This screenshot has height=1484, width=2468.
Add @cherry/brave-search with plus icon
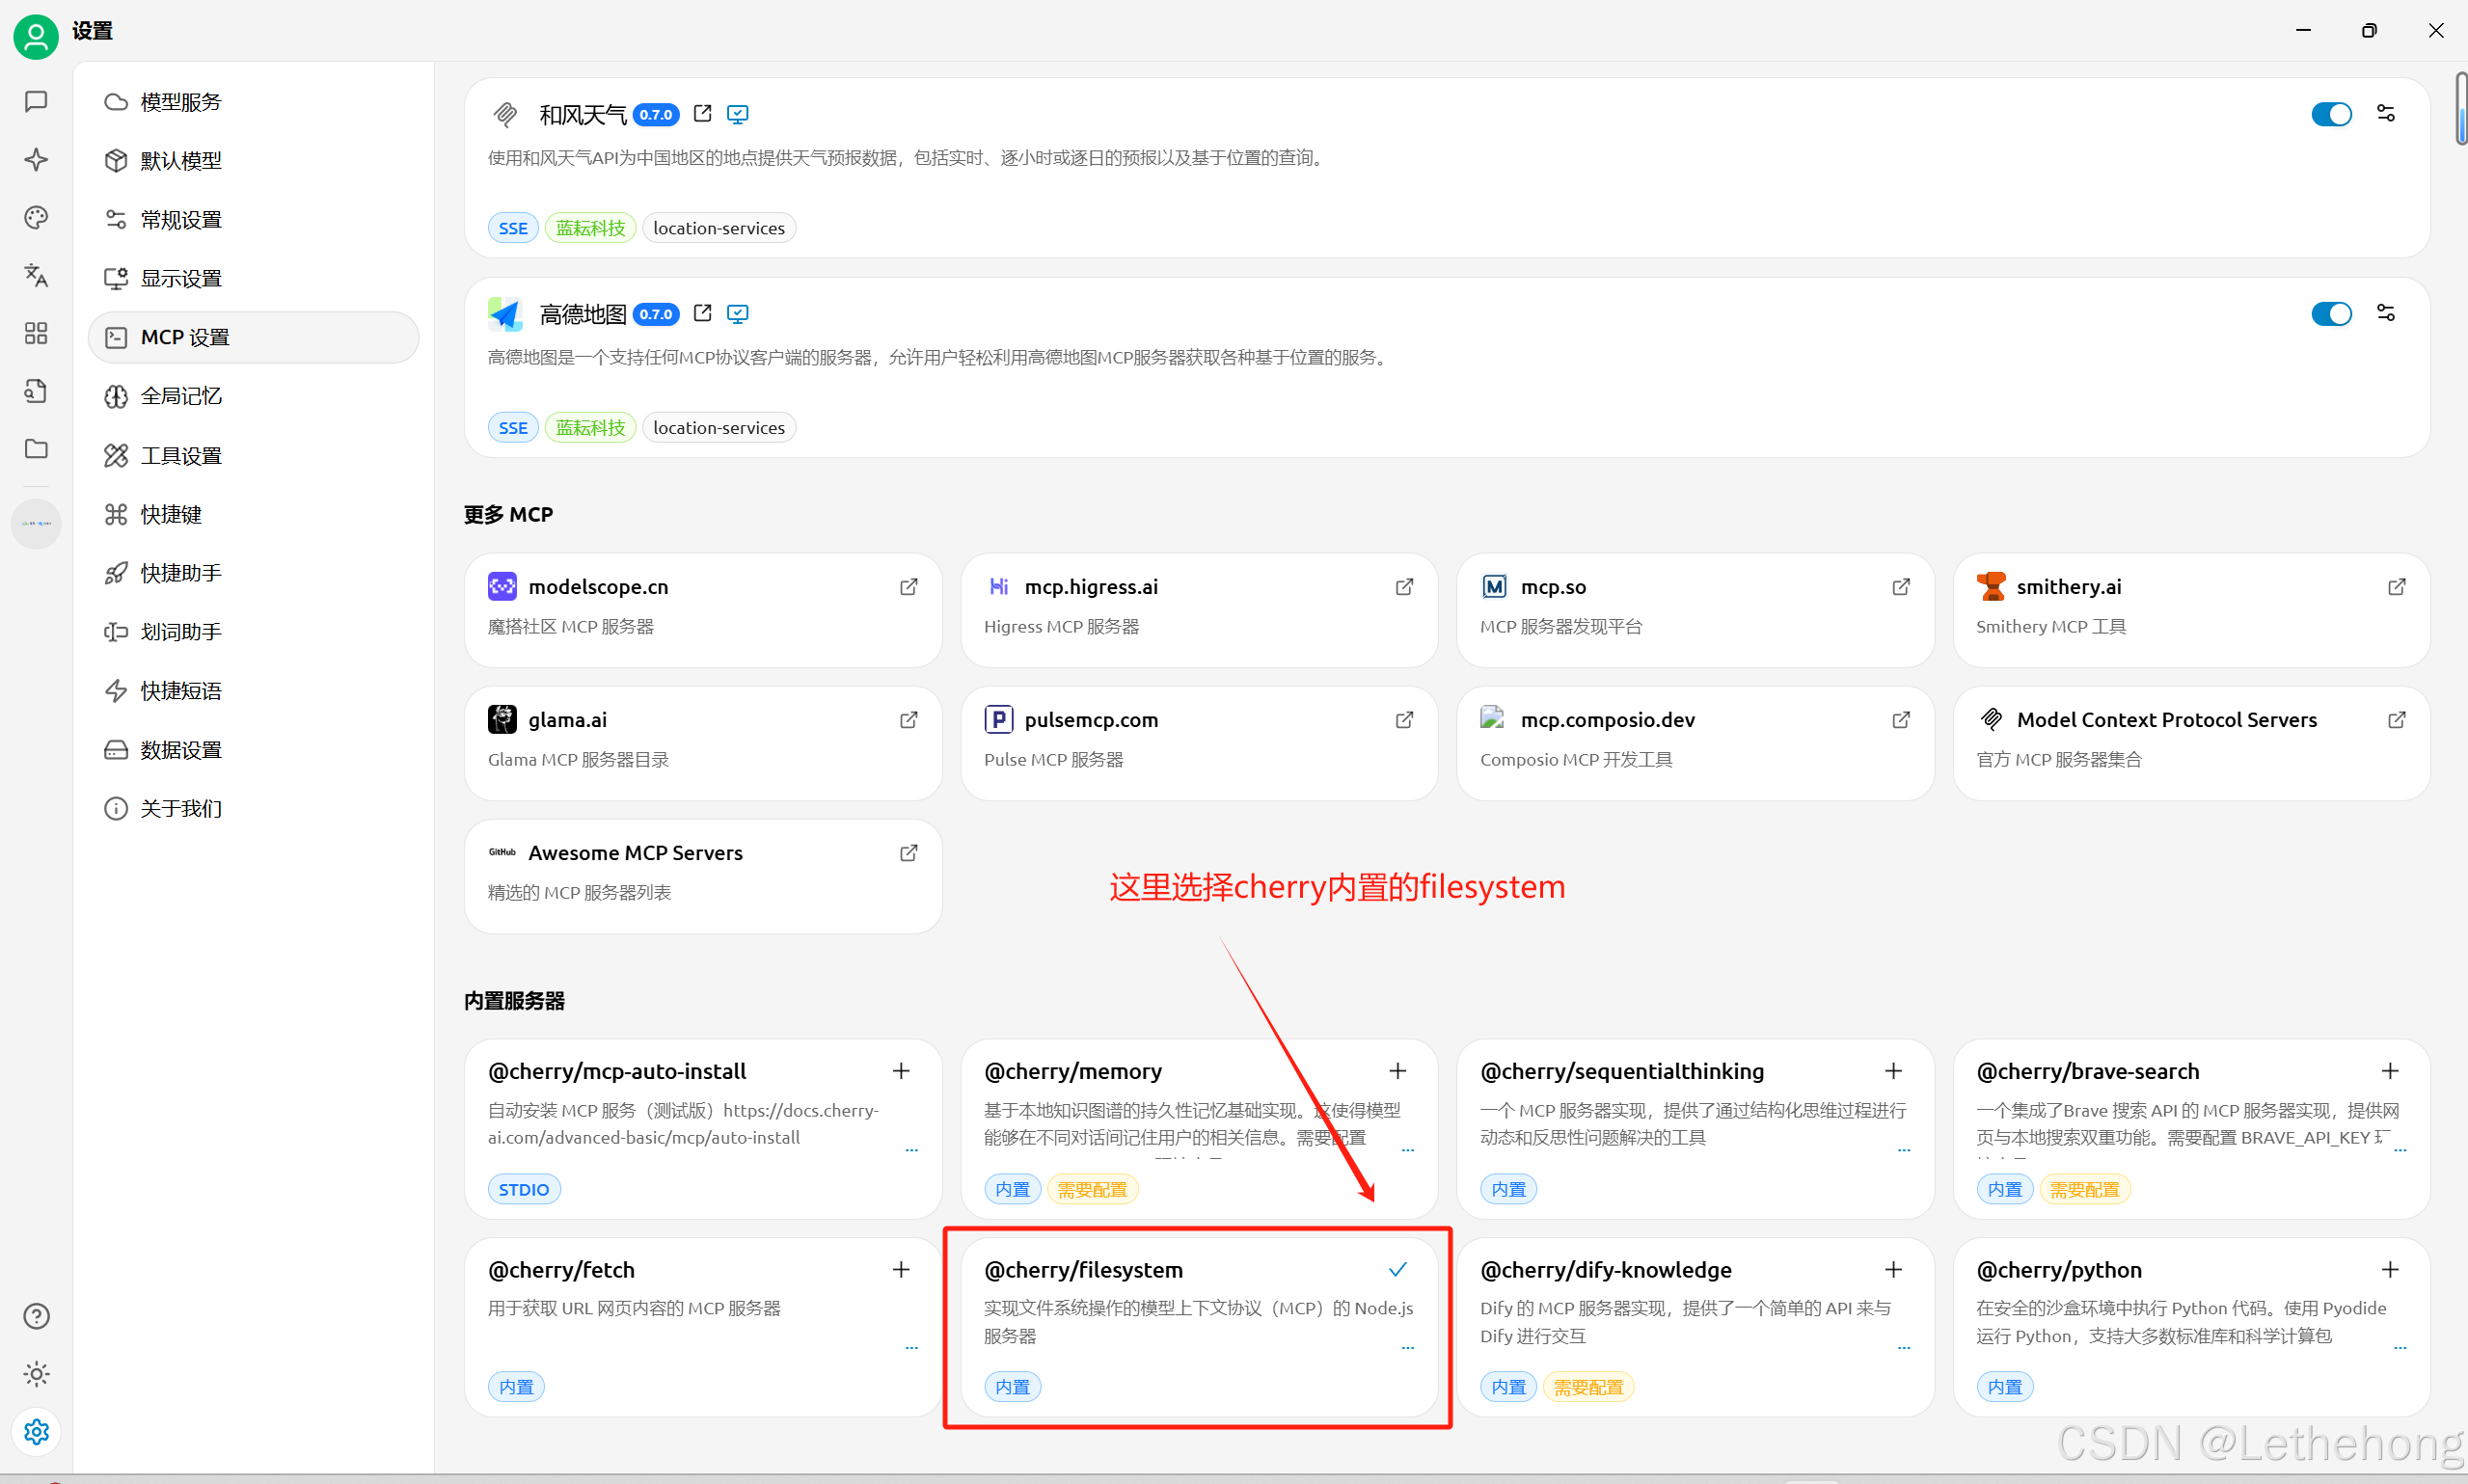pos(2390,1070)
